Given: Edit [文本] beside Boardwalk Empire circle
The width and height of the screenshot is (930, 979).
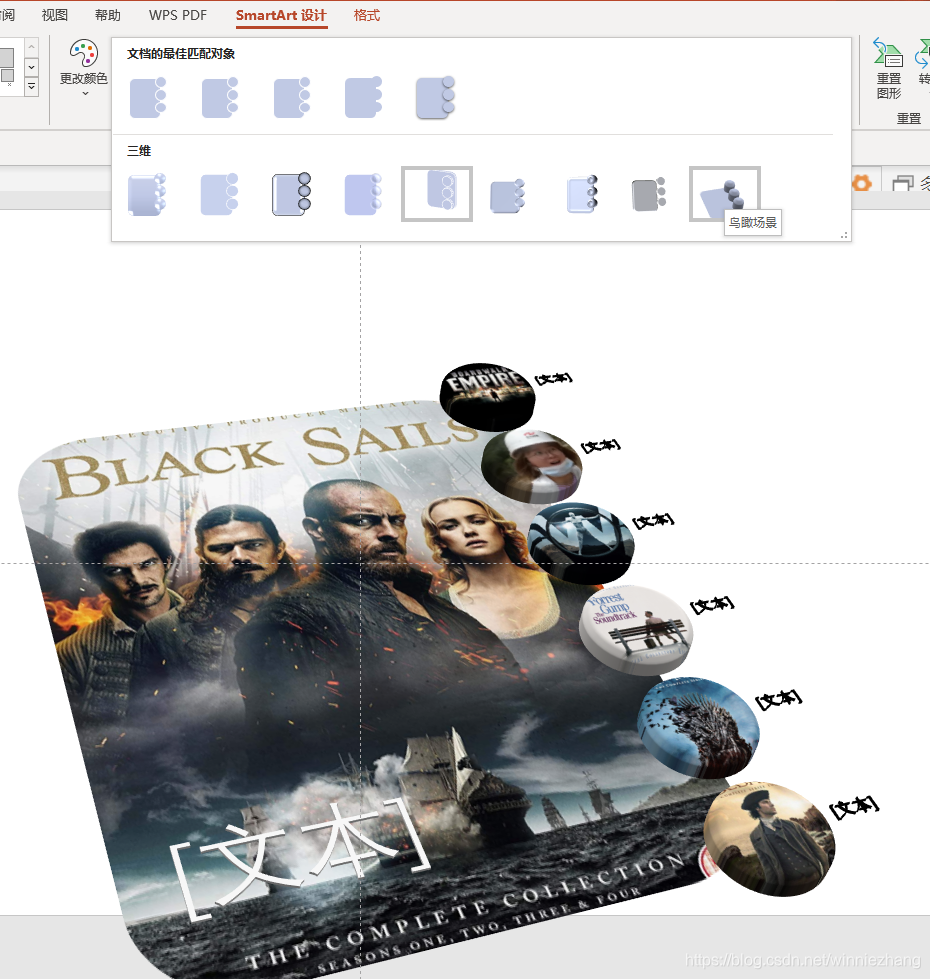Looking at the screenshot, I should [554, 378].
